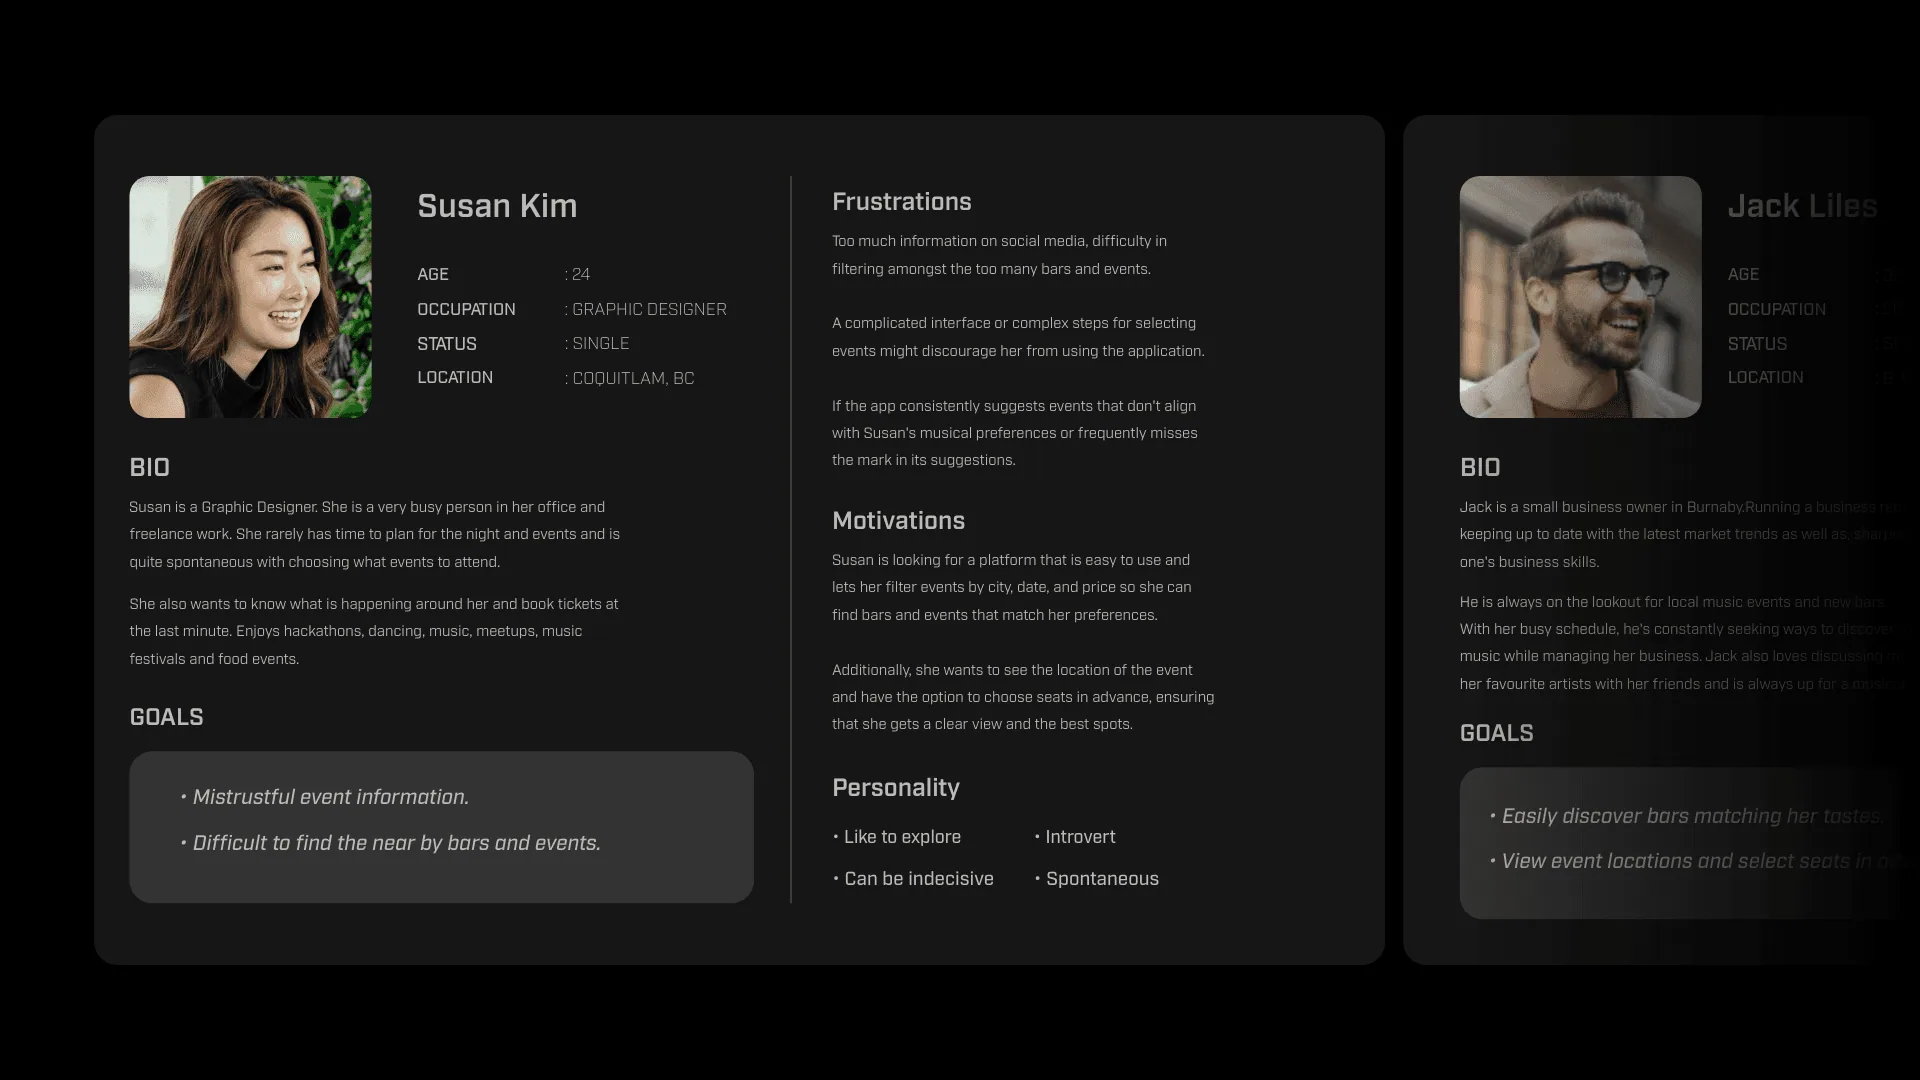Screen dimensions: 1920x1080
Task: Click Susan's AGE label
Action: pyautogui.click(x=433, y=274)
